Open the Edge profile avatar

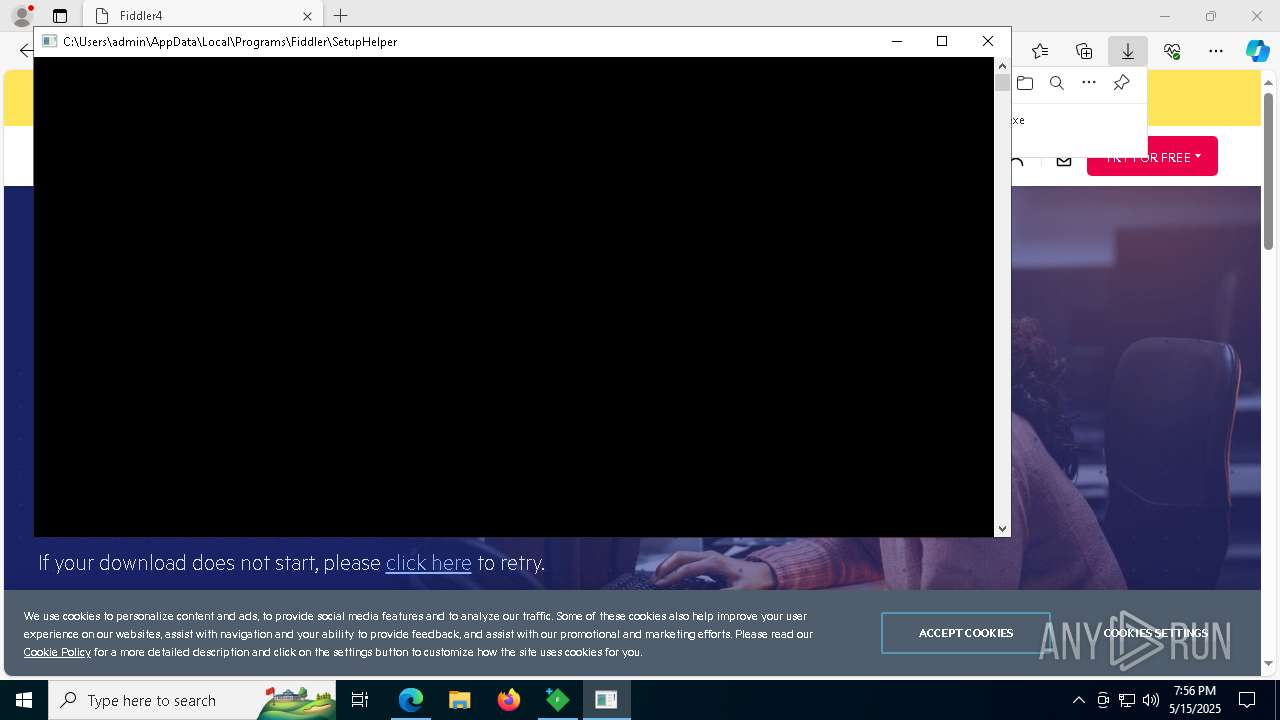click(21, 16)
